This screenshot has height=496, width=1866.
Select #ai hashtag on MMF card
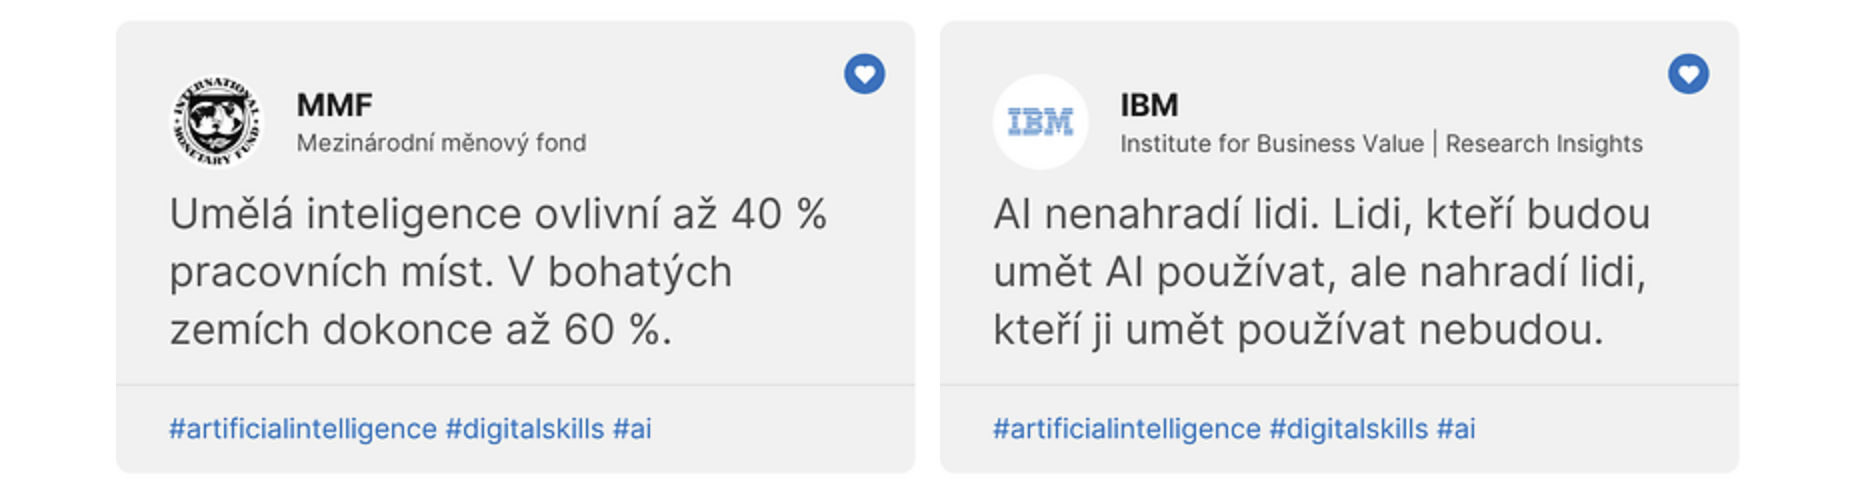click(632, 429)
